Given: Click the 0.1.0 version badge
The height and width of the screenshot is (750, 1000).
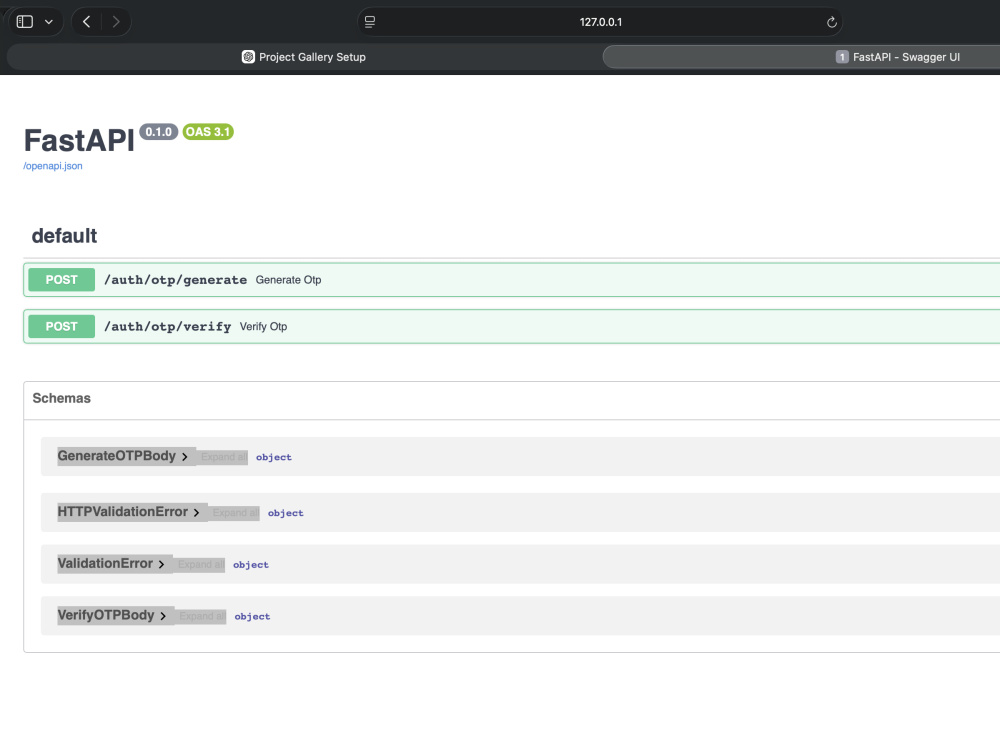Looking at the screenshot, I should [x=158, y=132].
